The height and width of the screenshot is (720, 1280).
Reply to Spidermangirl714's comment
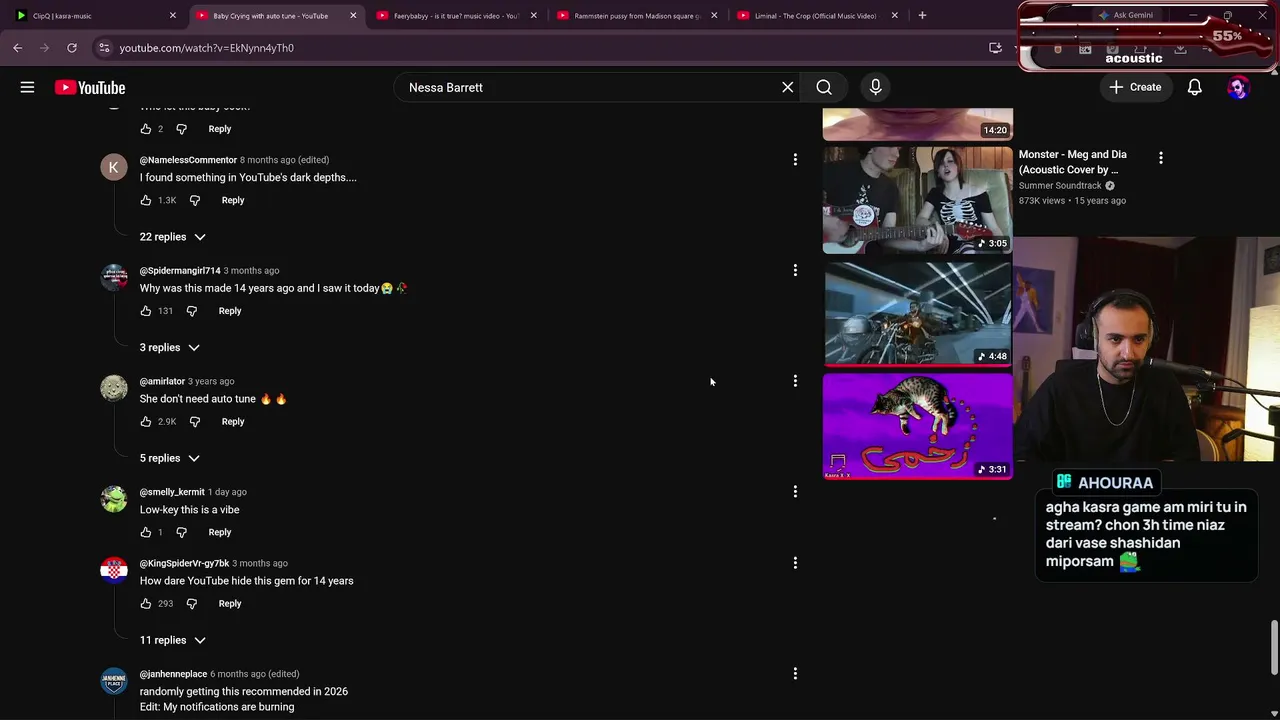(230, 311)
